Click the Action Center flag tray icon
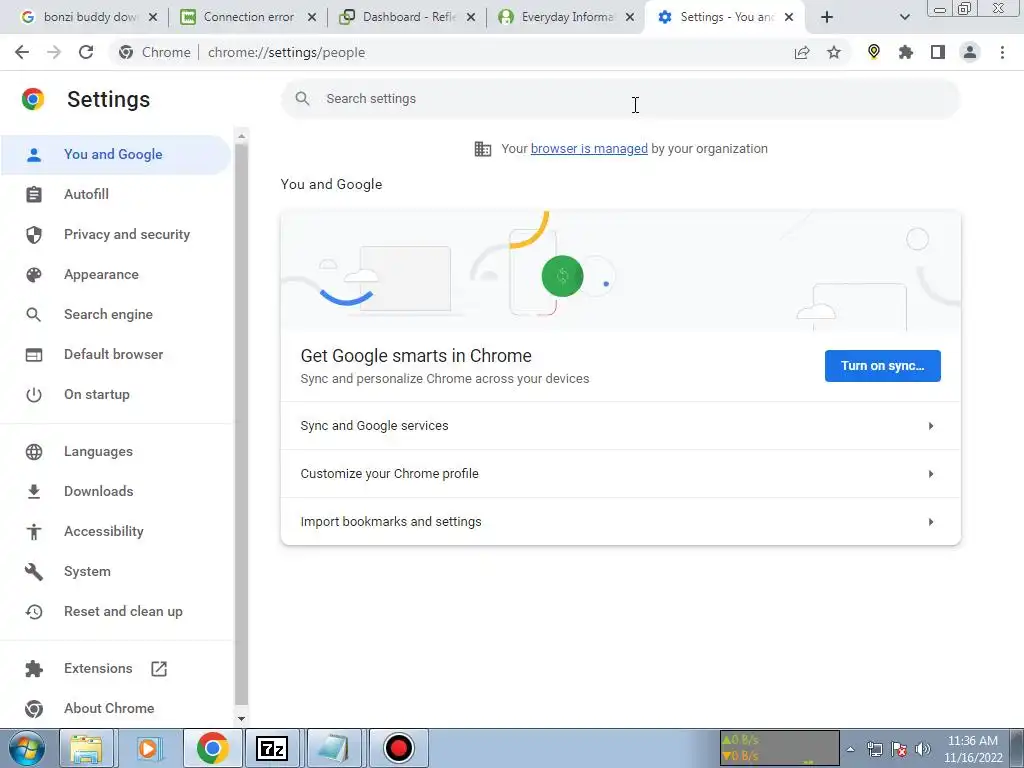Viewport: 1024px width, 768px height. coord(899,749)
